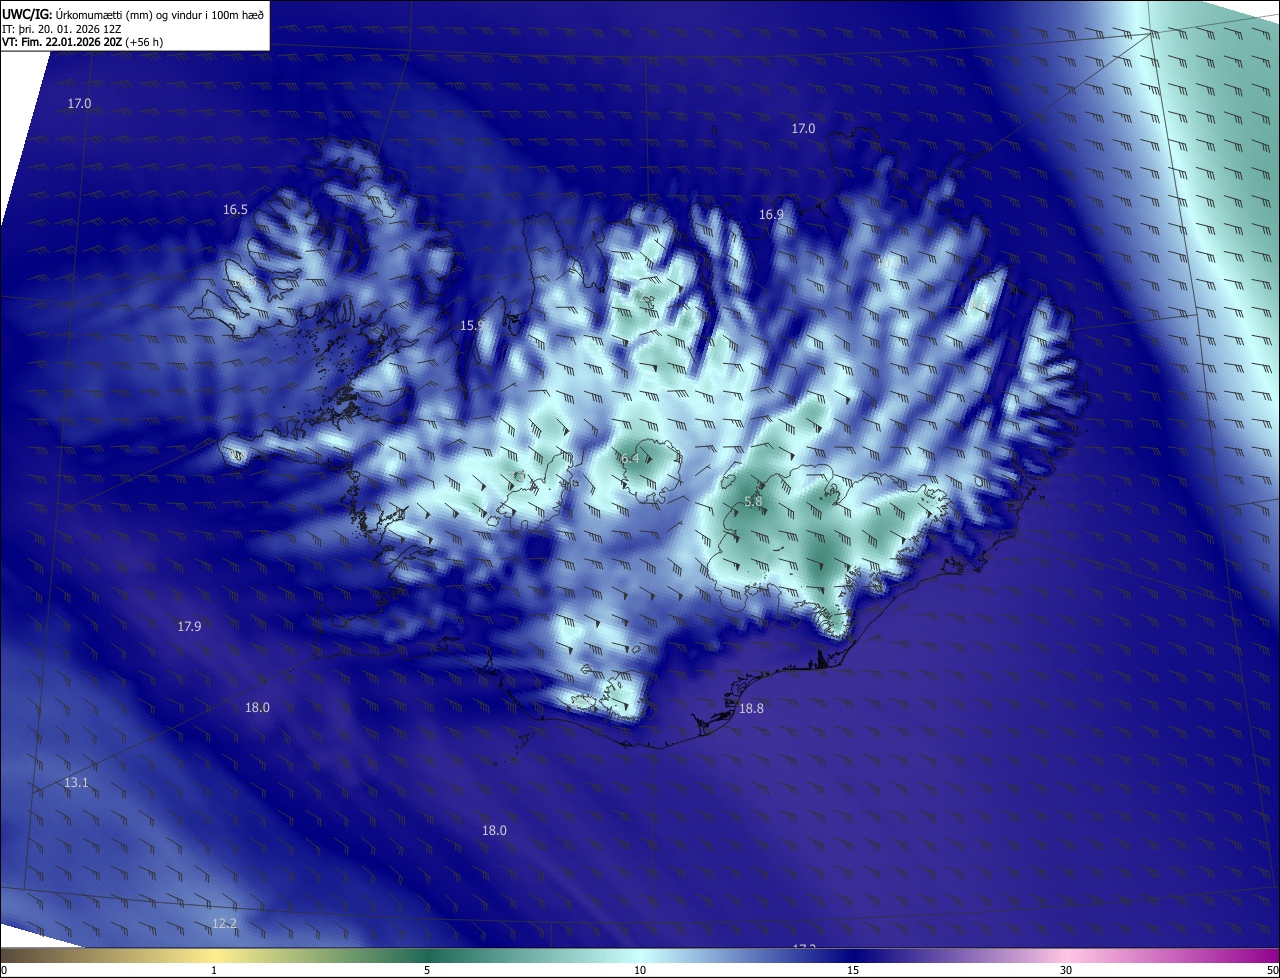Viewport: 1280px width, 978px height.
Task: Click the VT valid time 22.01.2026 20Z (+56 h)
Action: coord(83,42)
